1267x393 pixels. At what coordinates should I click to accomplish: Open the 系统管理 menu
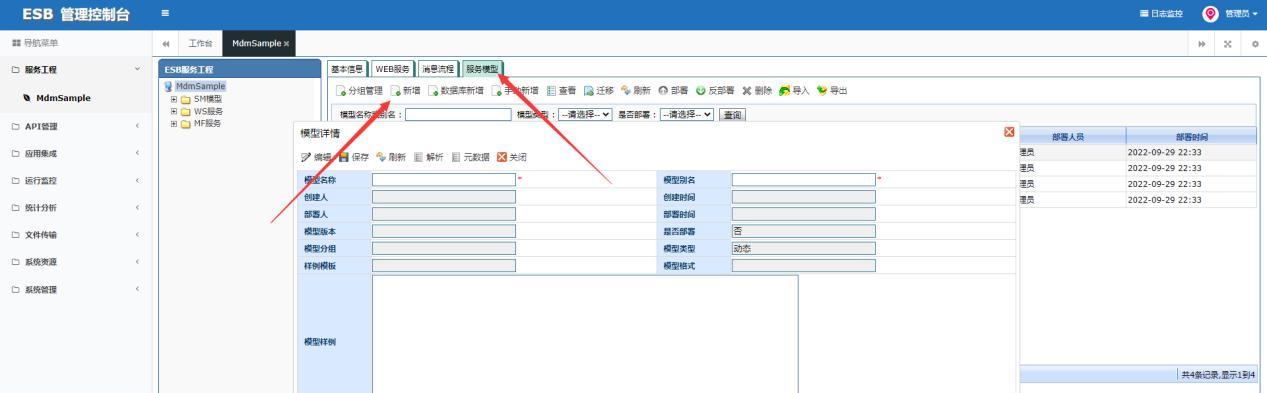point(77,289)
